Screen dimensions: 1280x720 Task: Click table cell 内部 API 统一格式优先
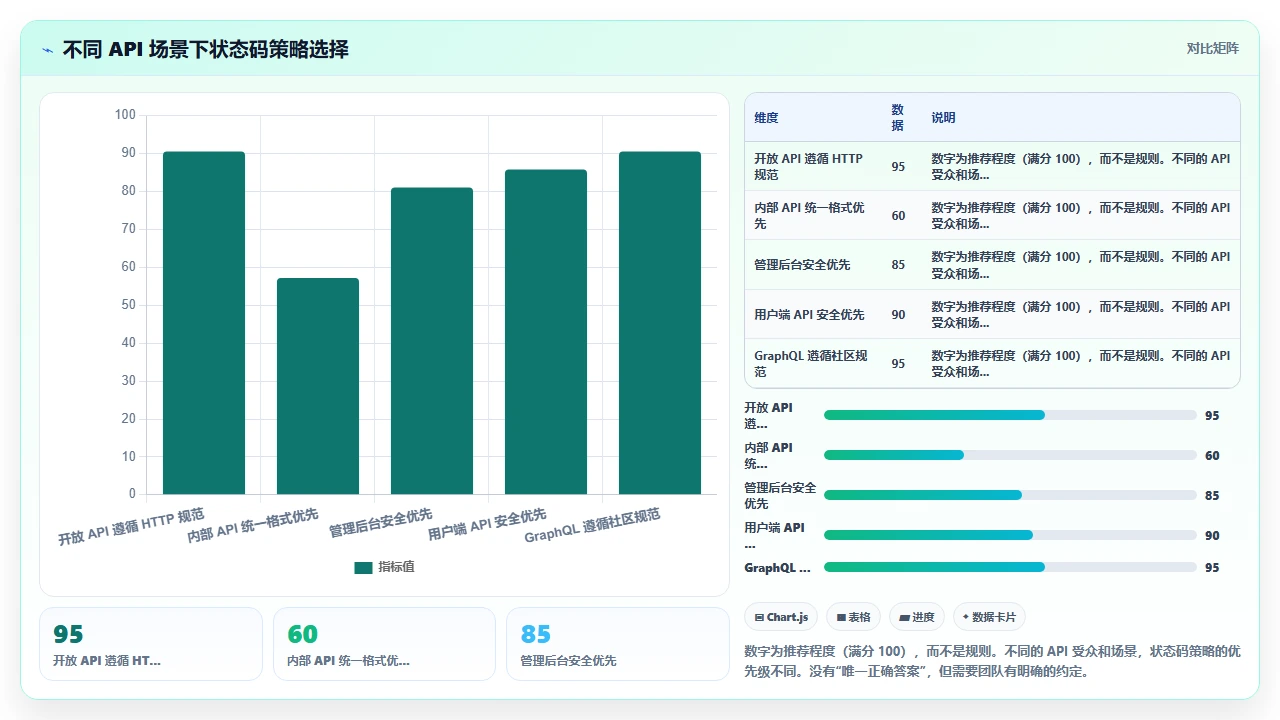[813, 215]
